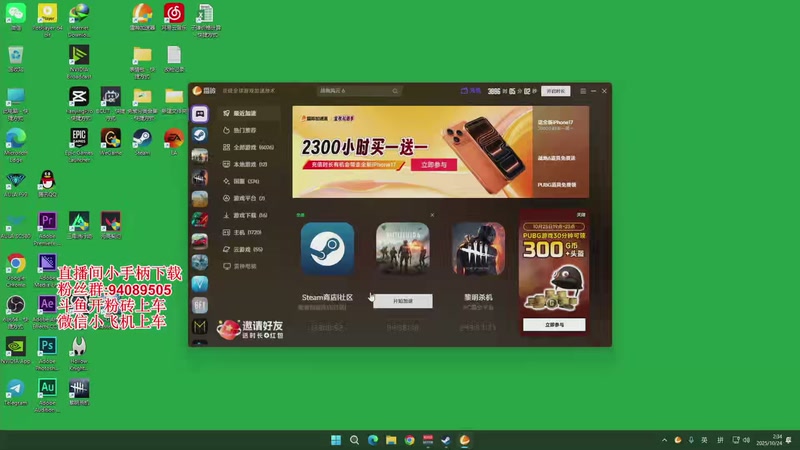Open the purple message link in the title bar
Viewport: 800px width, 450px height.
click(470, 91)
